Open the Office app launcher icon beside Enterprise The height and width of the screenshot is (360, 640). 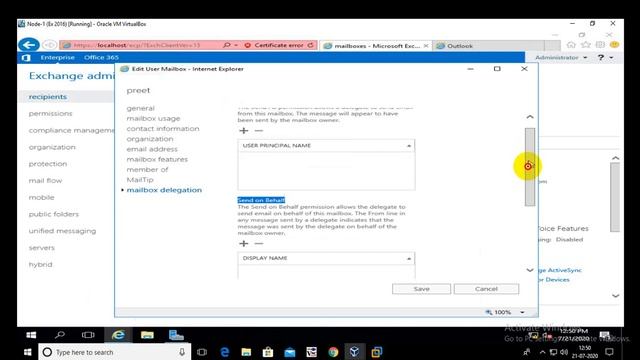point(26,58)
